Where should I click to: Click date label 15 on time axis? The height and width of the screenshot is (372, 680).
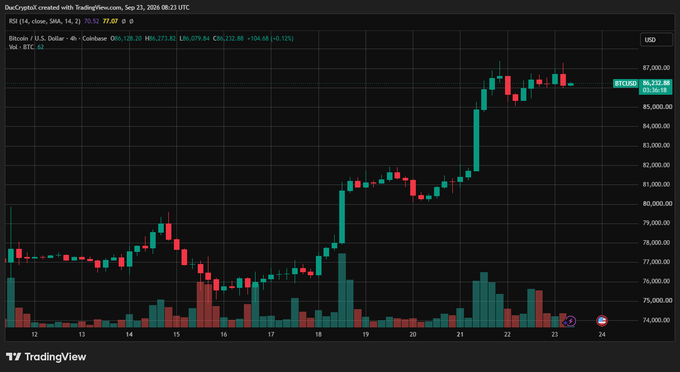click(176, 335)
